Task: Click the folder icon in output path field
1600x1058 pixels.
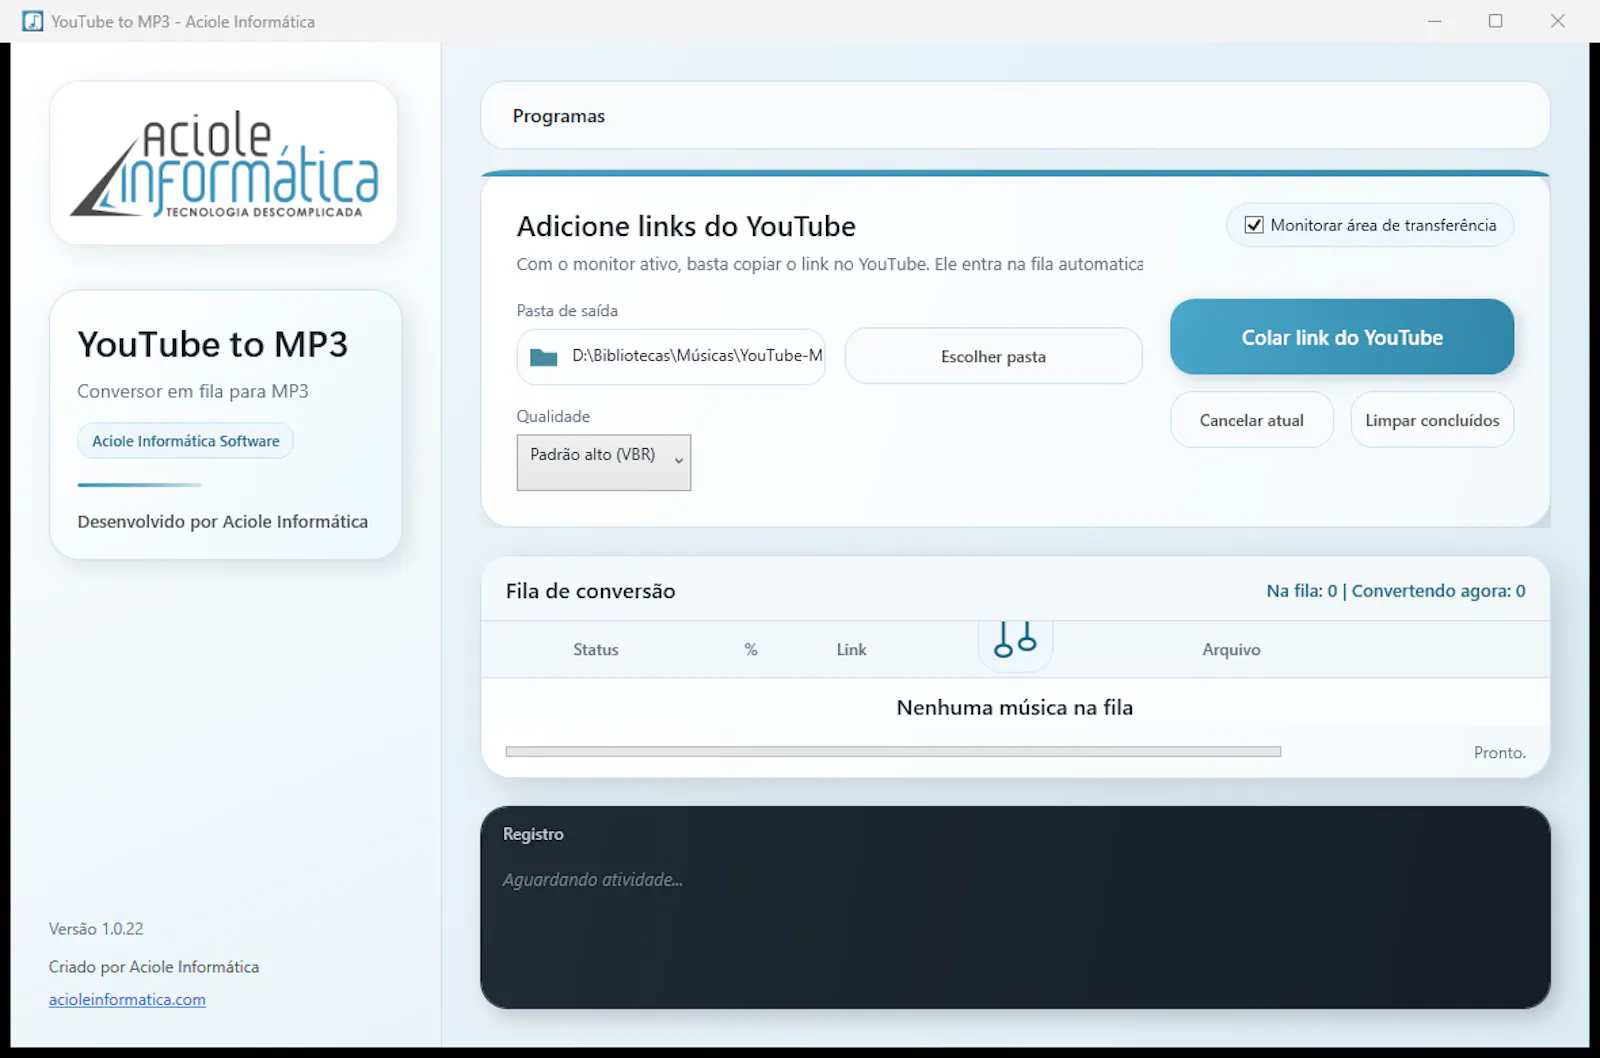Action: [543, 357]
